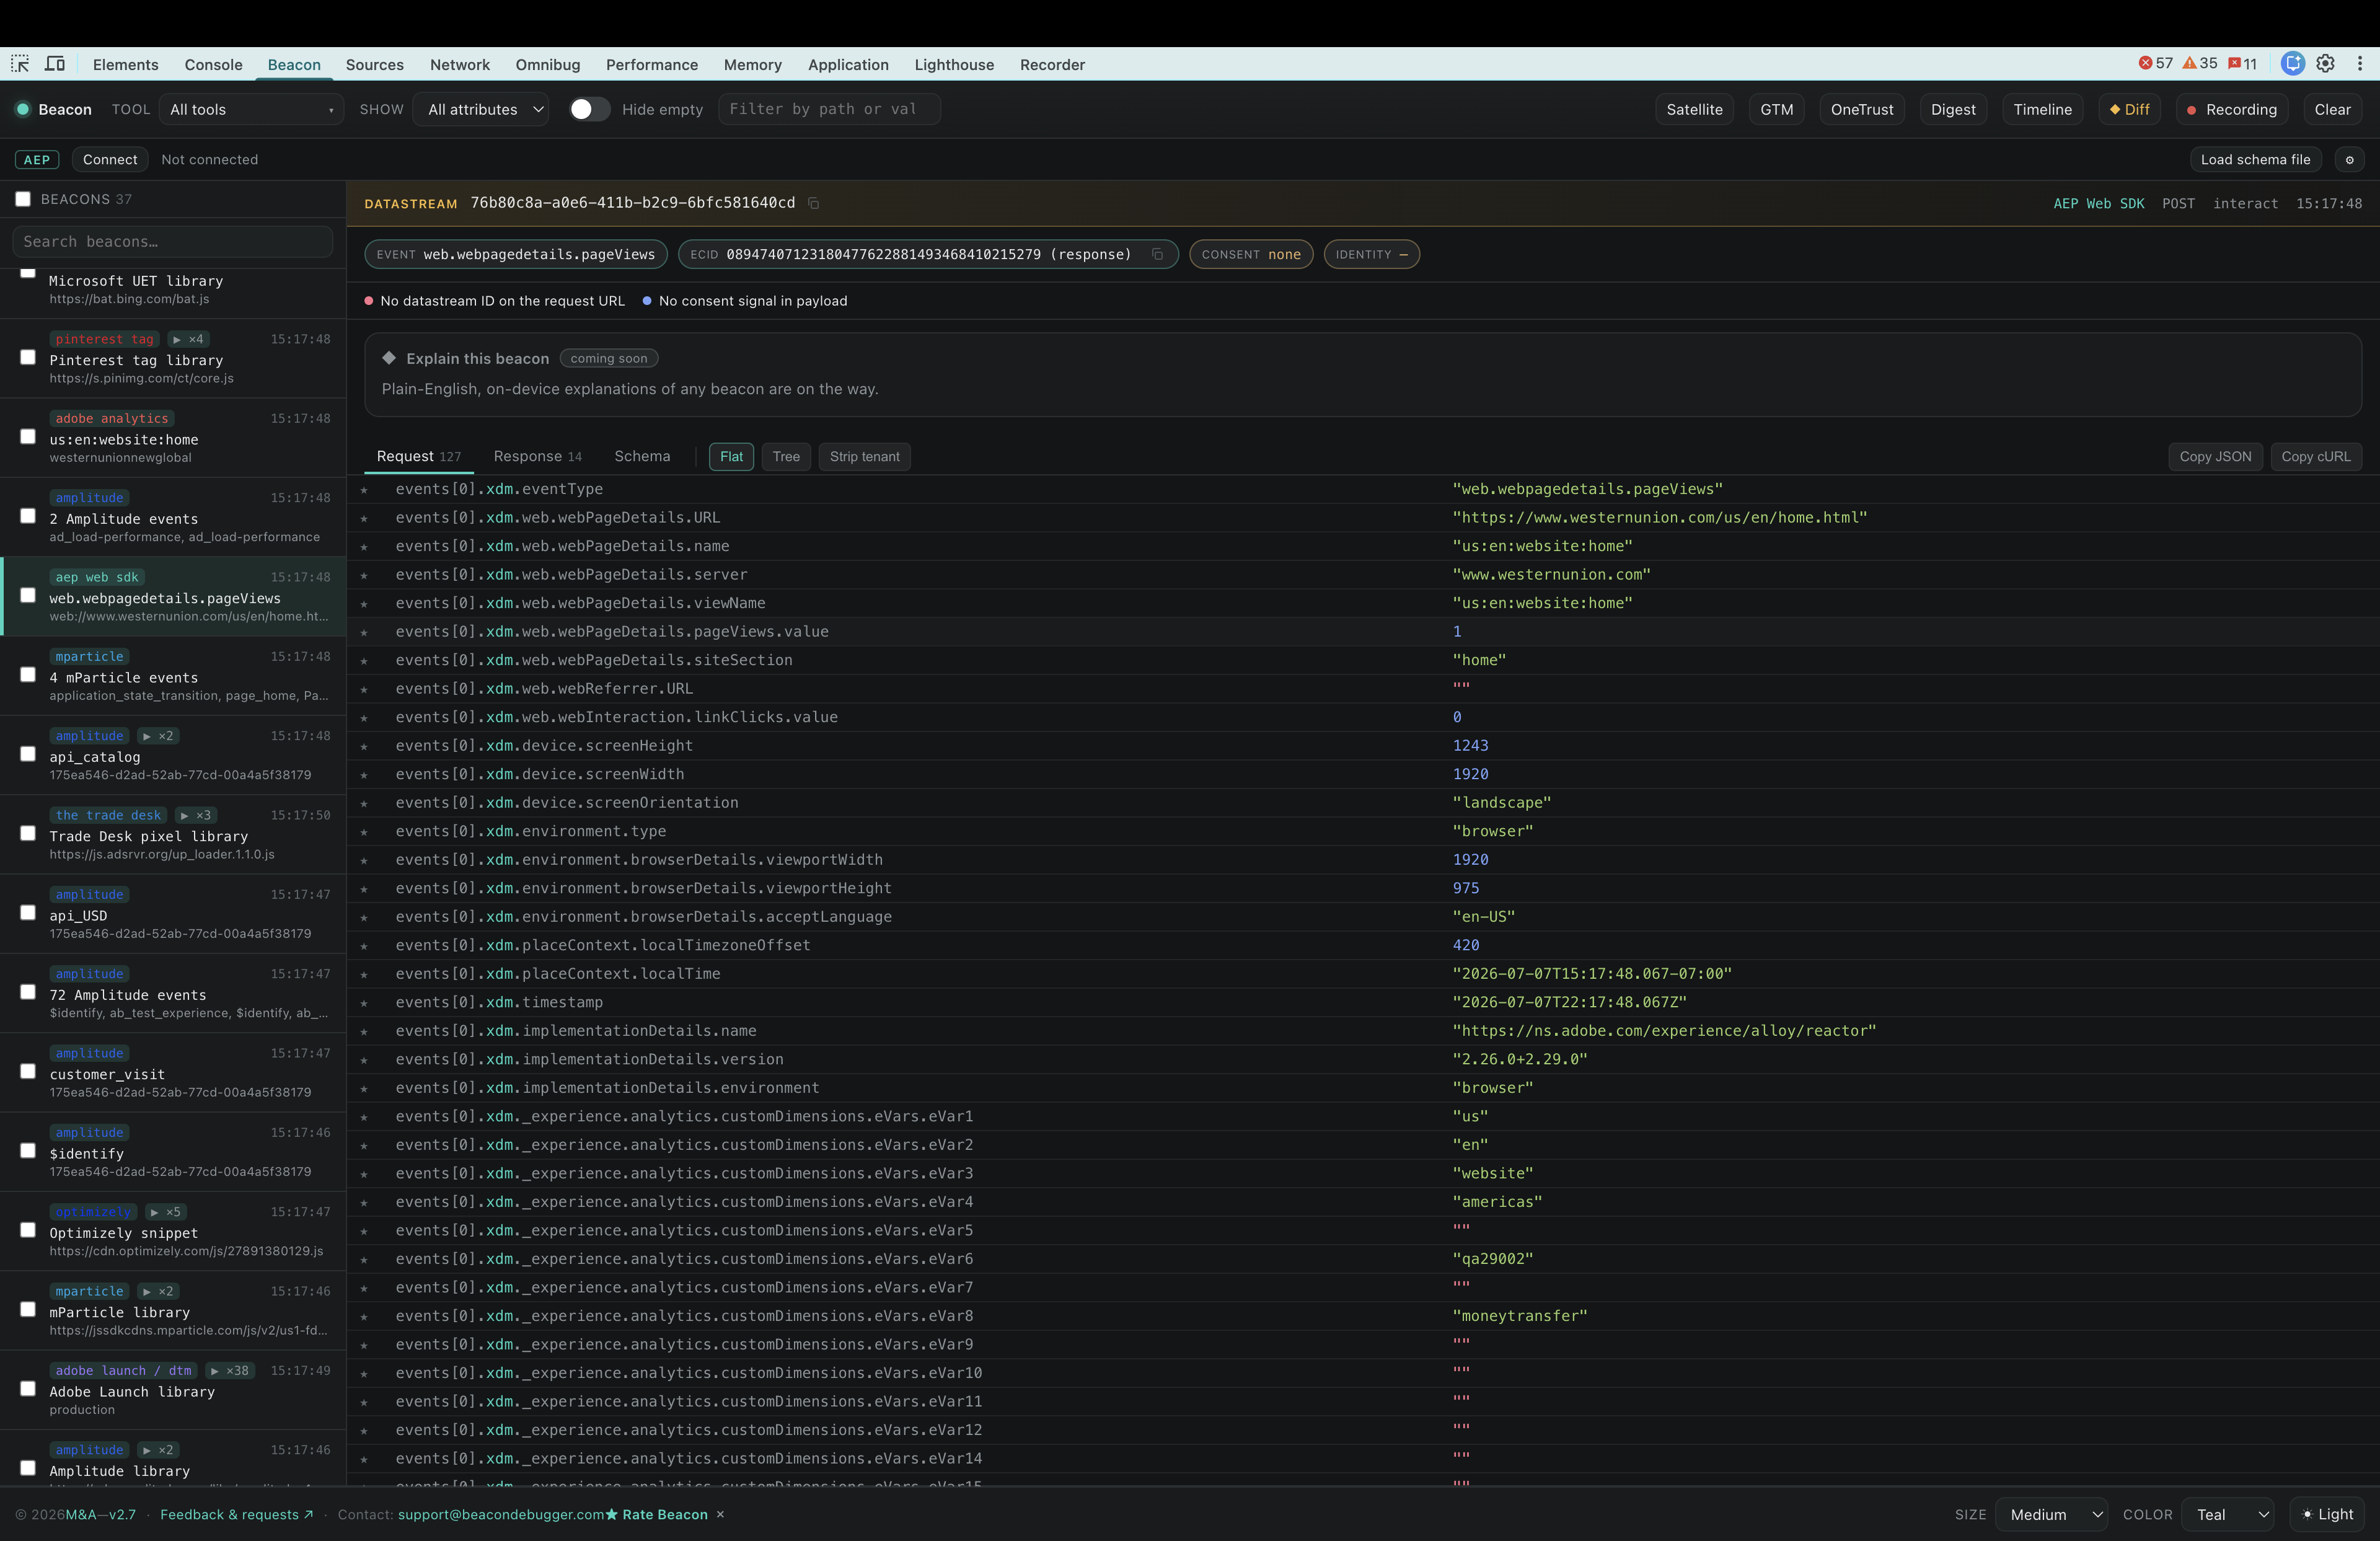The width and height of the screenshot is (2380, 1541).
Task: Switch to the Elements tab
Action: (126, 64)
